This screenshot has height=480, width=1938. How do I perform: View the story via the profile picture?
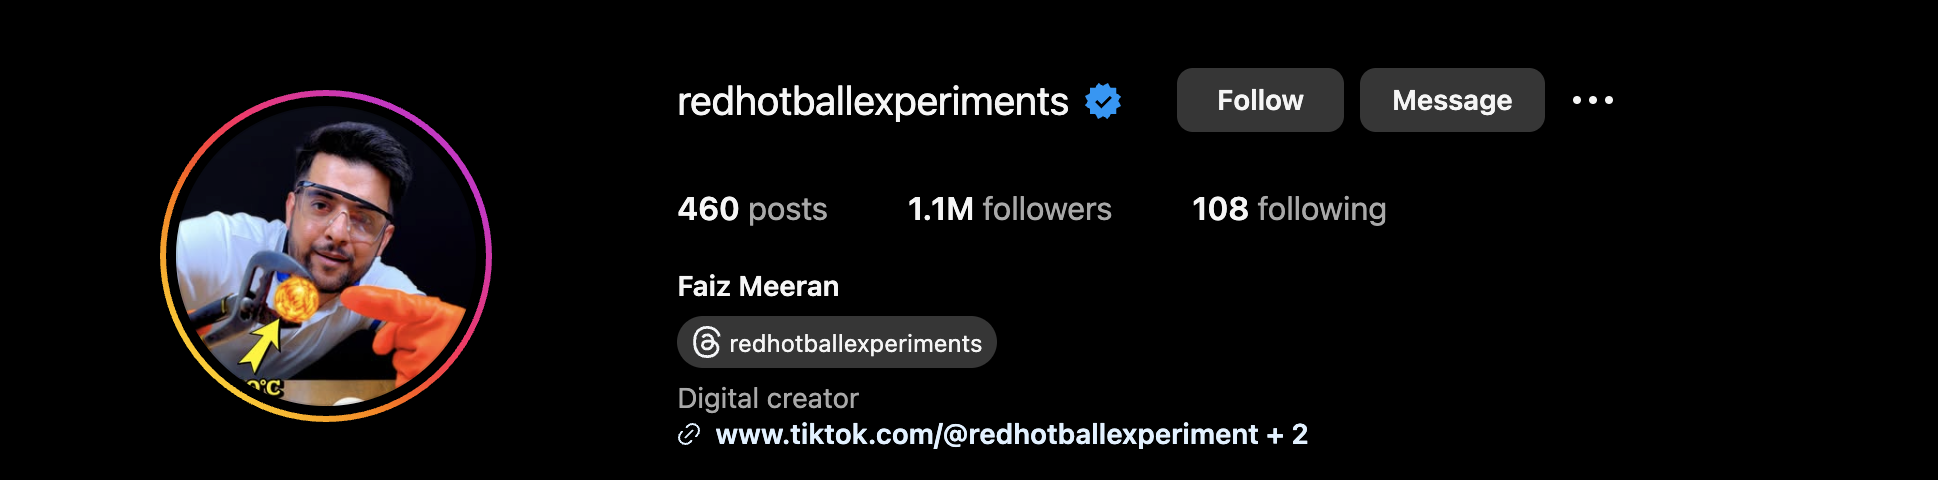(x=326, y=256)
